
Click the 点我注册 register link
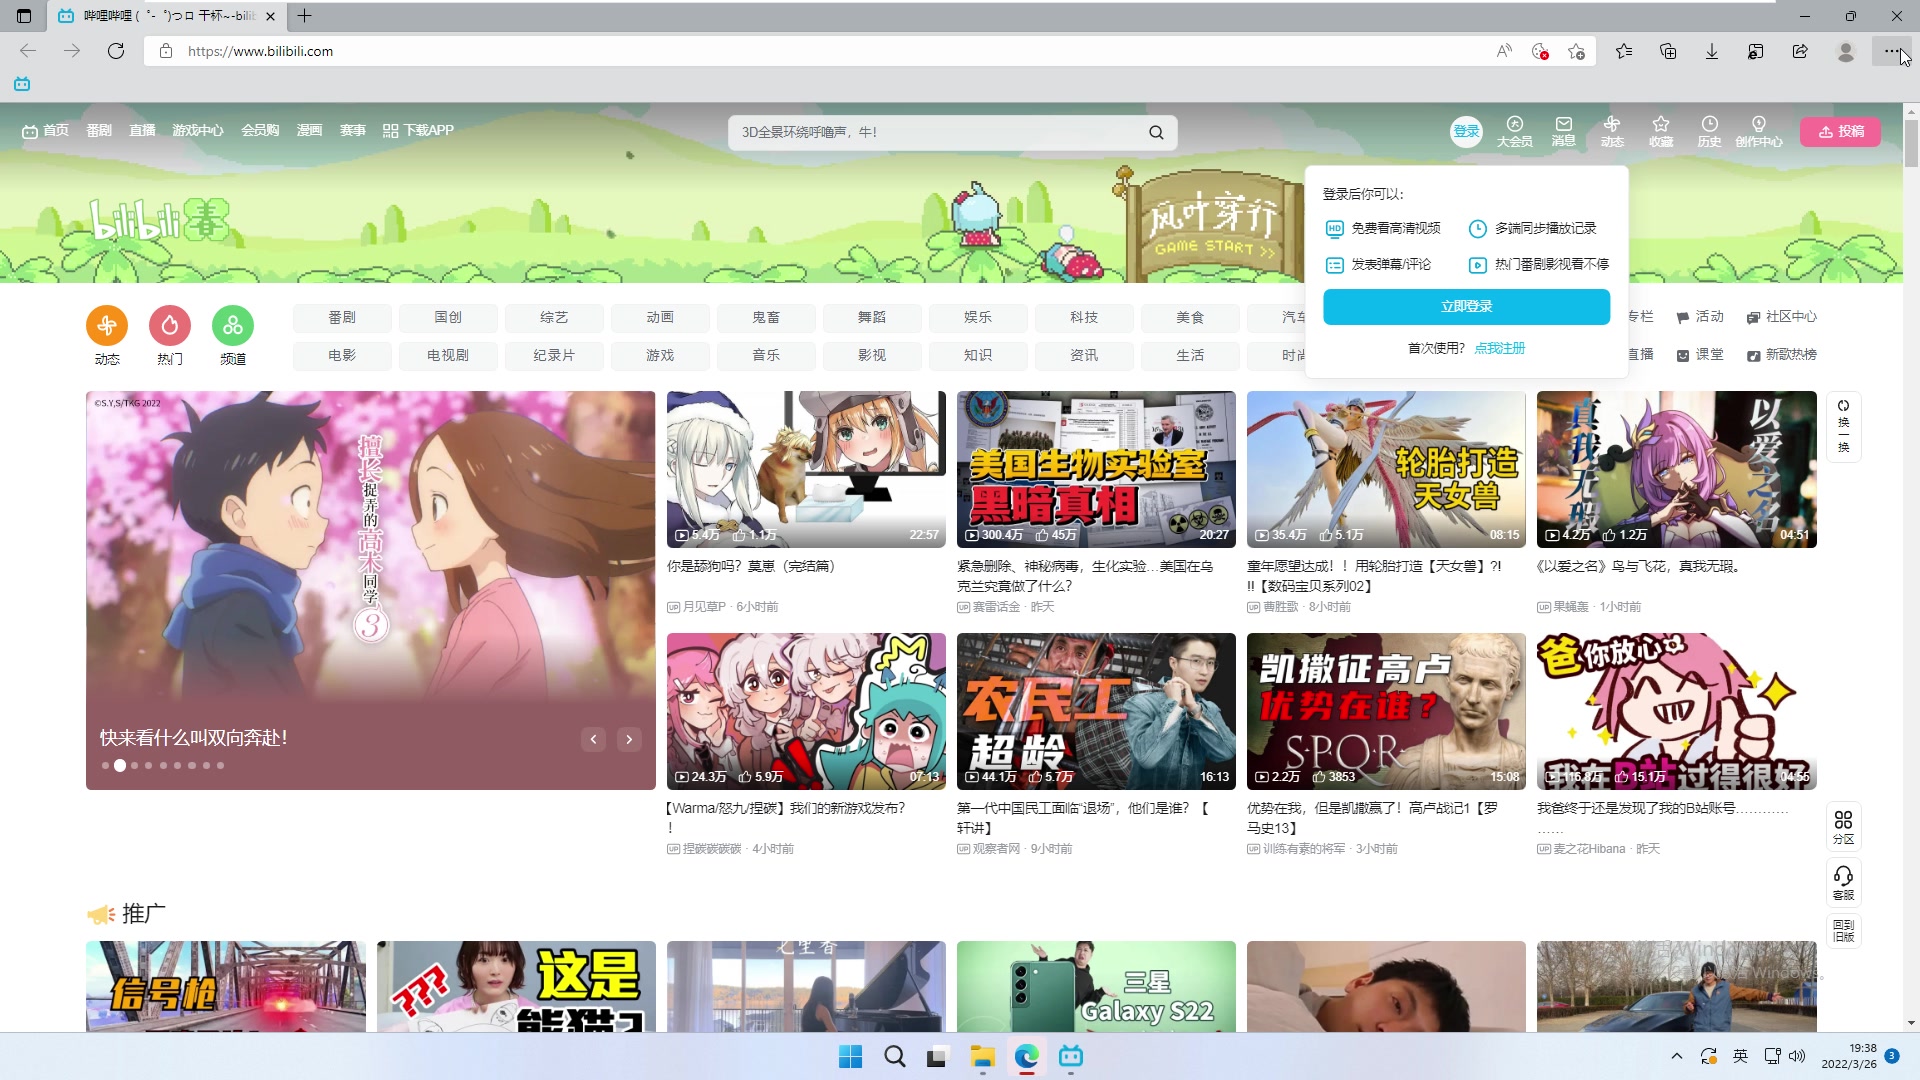click(x=1499, y=348)
